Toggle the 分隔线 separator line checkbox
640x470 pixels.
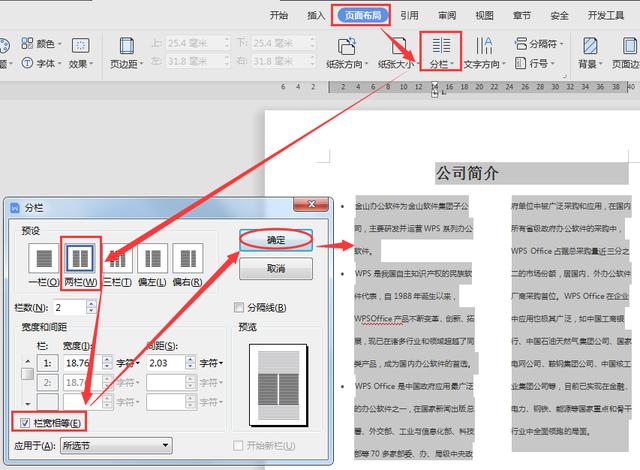point(239,307)
